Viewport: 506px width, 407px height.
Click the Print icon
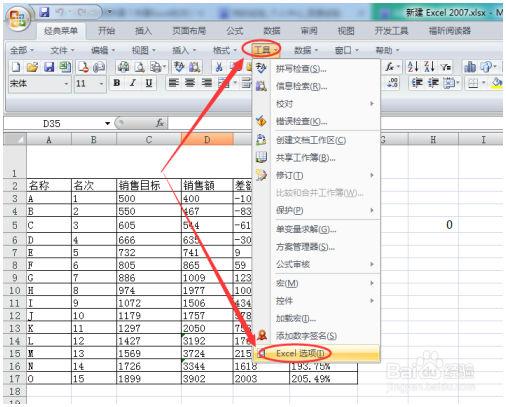pyautogui.click(x=123, y=68)
